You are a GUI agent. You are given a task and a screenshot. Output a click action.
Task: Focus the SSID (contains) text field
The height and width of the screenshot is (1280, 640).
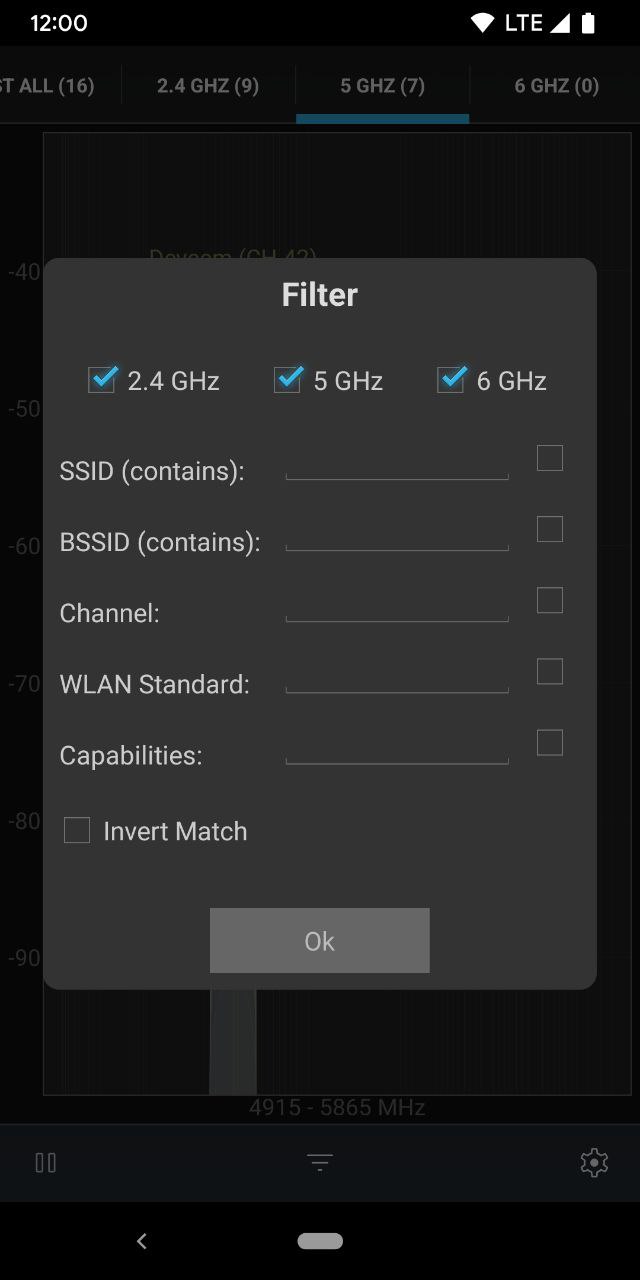[x=397, y=463]
